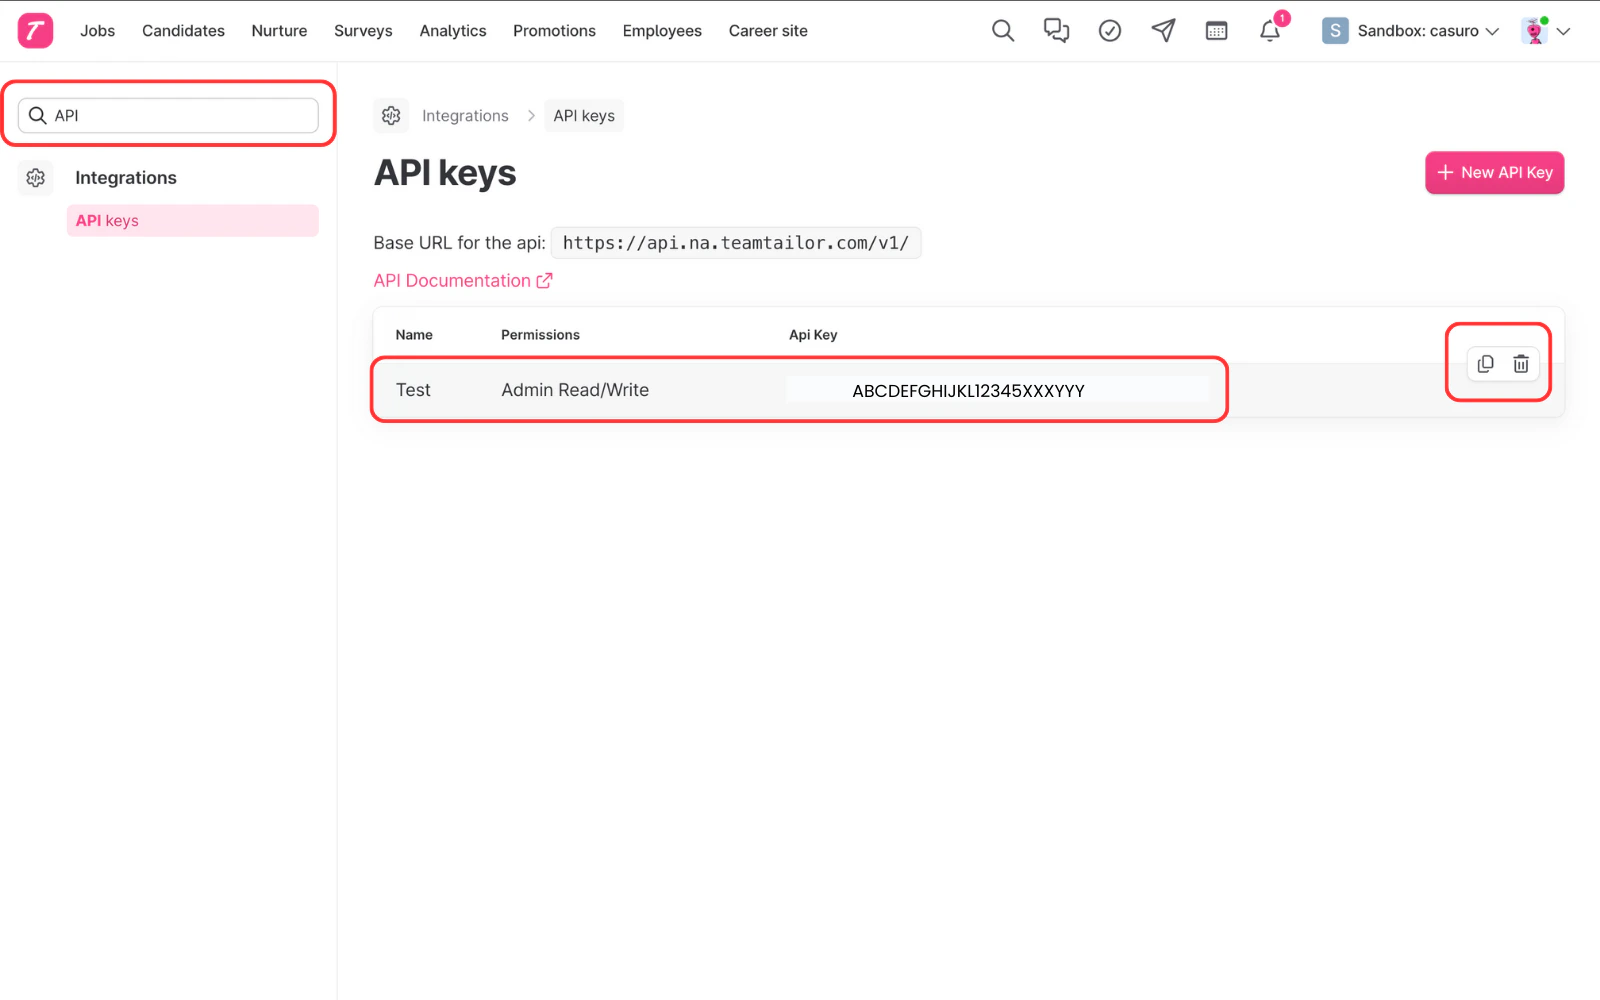The width and height of the screenshot is (1600, 1000).
Task: Click the base URL https://api.na.teamtailor.com/v1/
Action: point(736,243)
